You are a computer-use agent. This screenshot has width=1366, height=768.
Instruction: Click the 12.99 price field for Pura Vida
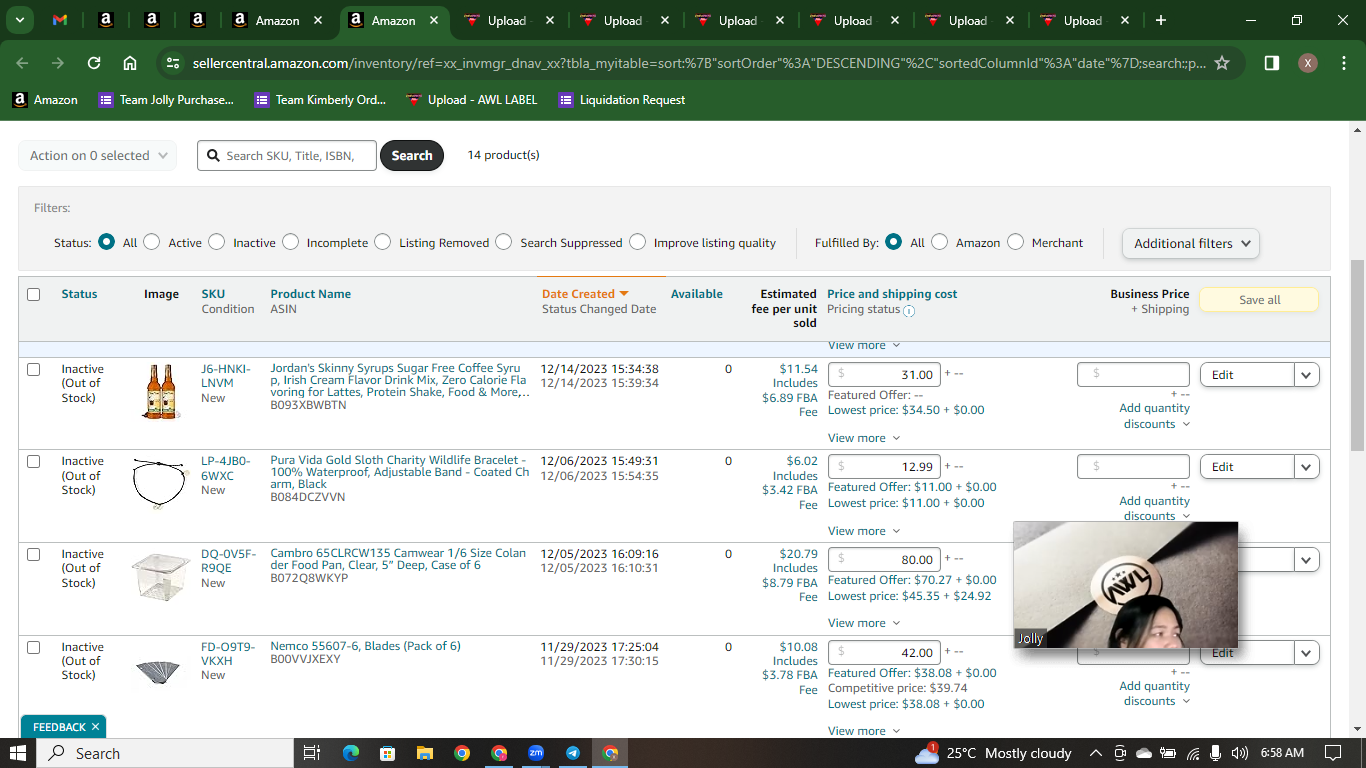coord(883,467)
